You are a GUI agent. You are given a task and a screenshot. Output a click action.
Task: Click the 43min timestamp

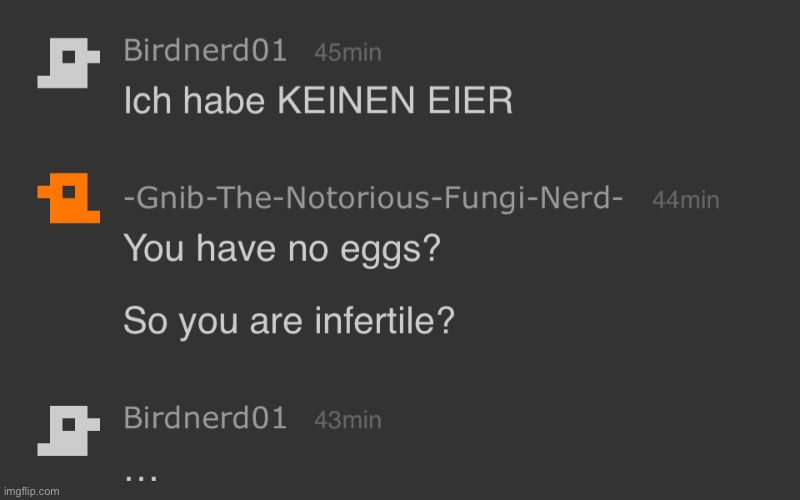[x=347, y=420]
